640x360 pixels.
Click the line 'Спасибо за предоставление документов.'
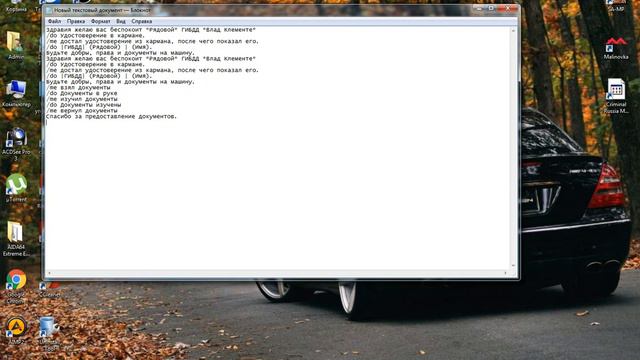[111, 116]
